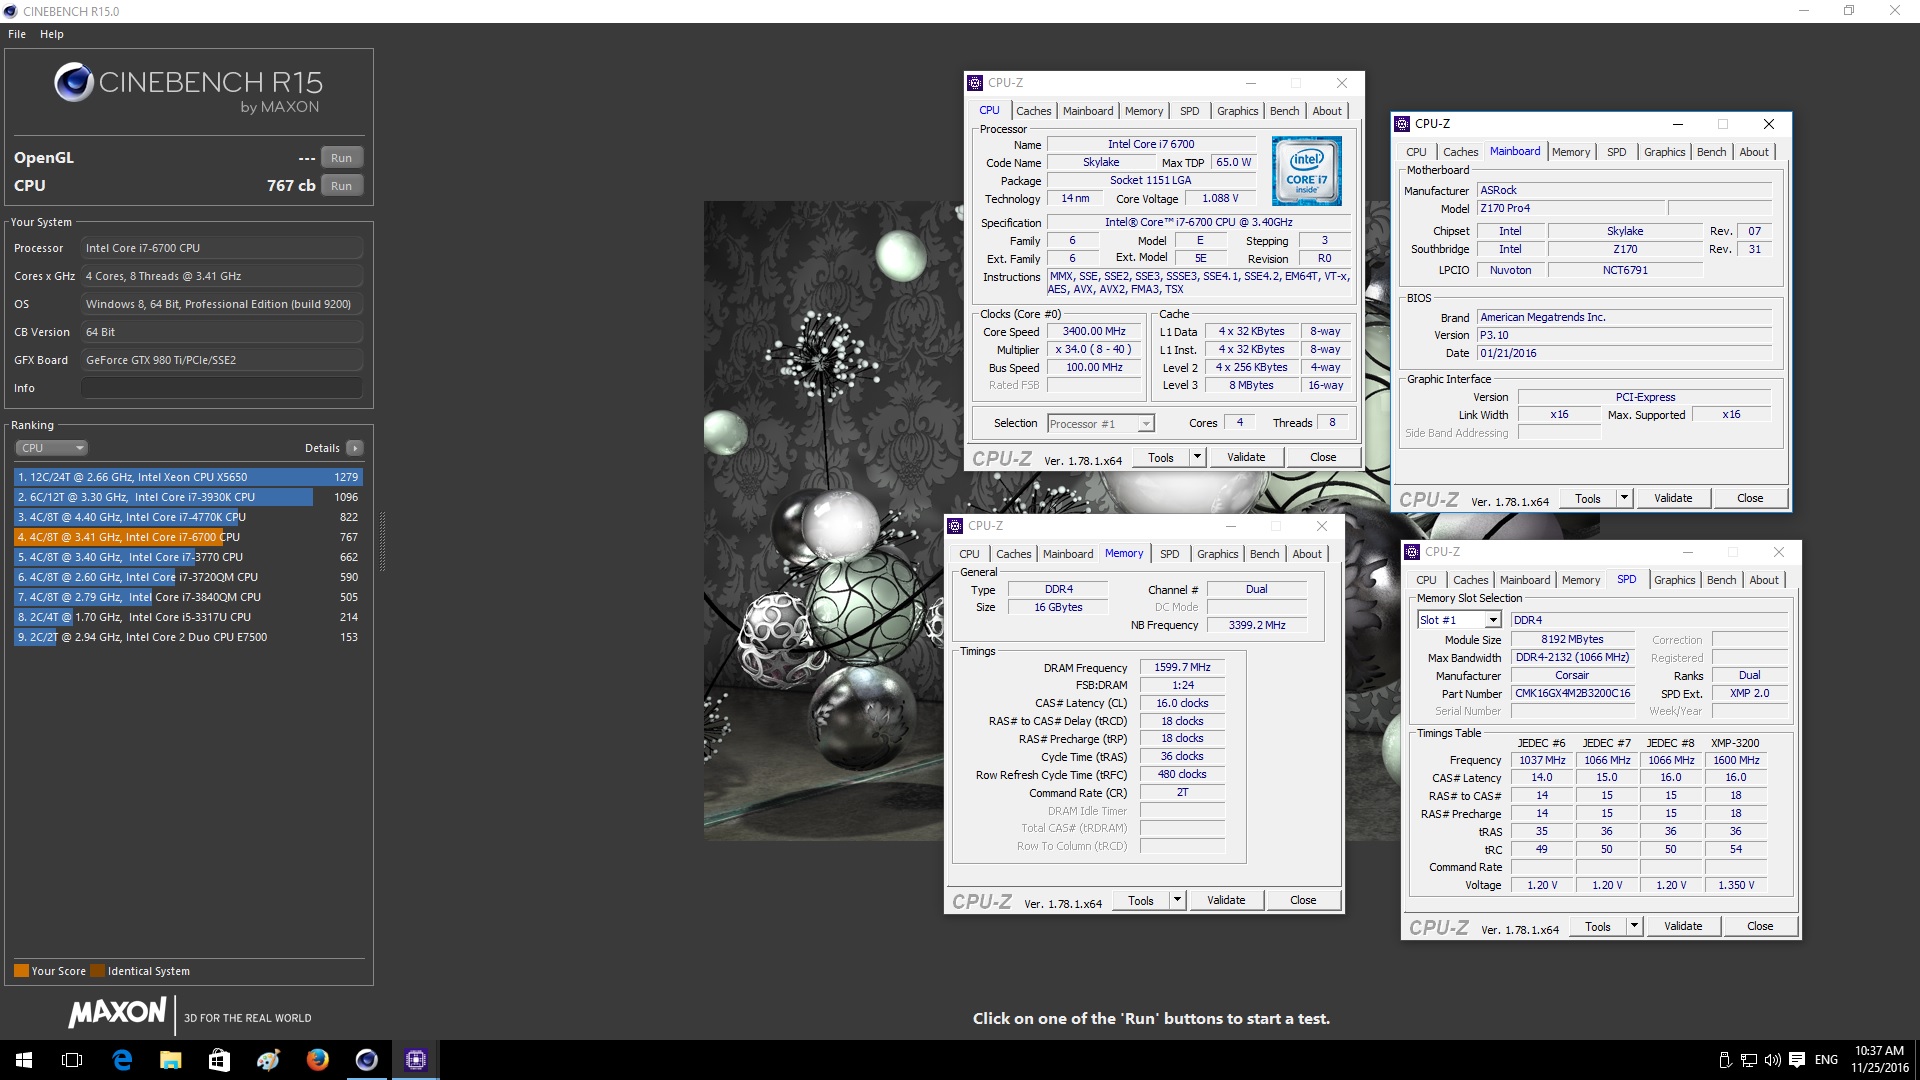The height and width of the screenshot is (1080, 1920).
Task: Open the File menu in Cinebench
Action: [x=17, y=34]
